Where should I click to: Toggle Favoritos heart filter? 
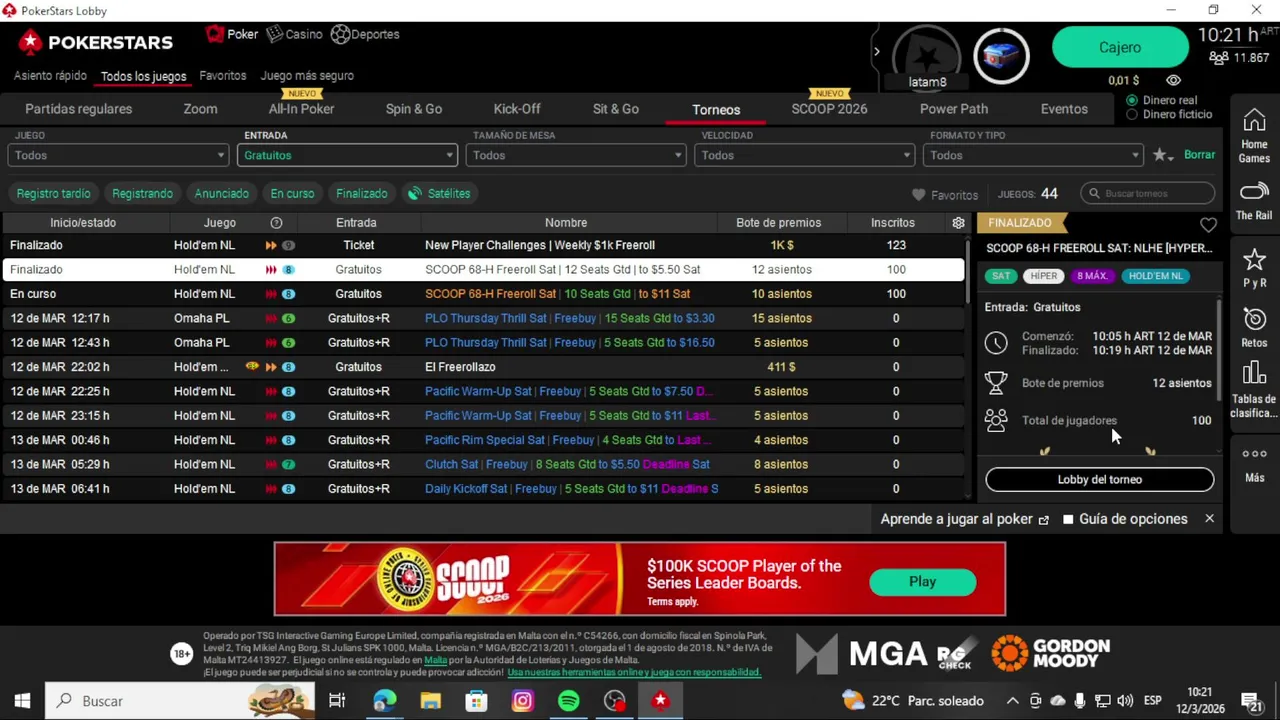[x=945, y=195]
